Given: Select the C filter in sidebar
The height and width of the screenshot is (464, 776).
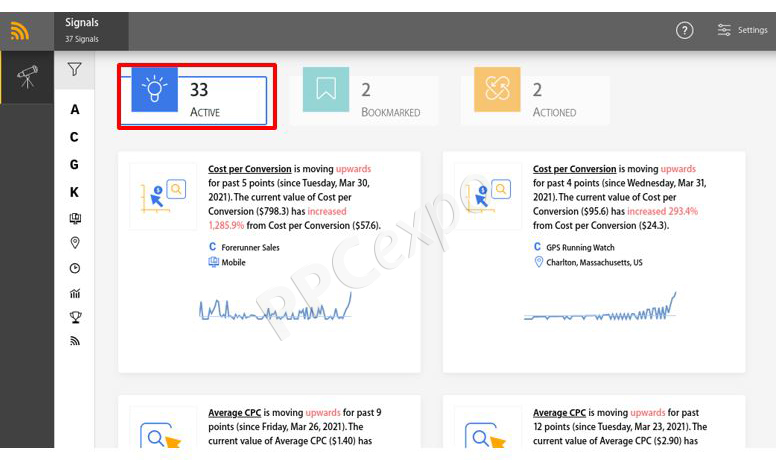Looking at the screenshot, I should 74,137.
